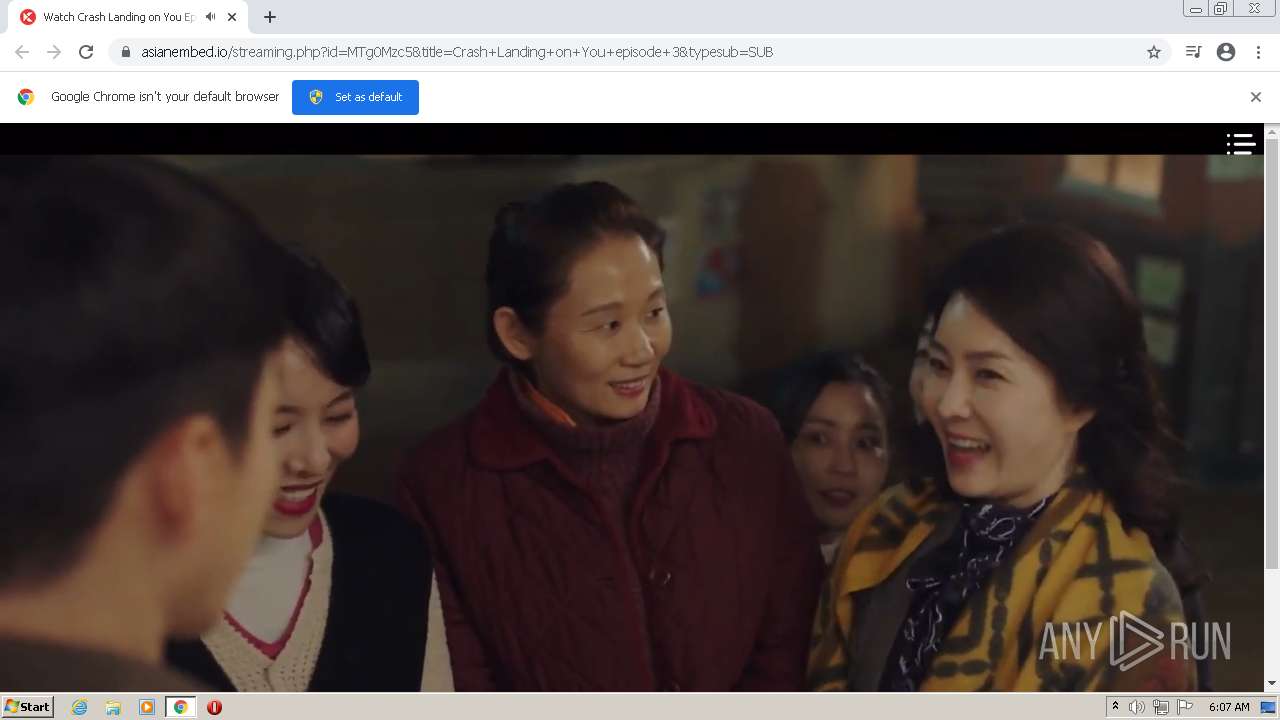Viewport: 1280px width, 720px height.
Task: Dismiss the default browser info bar
Action: tap(1256, 97)
